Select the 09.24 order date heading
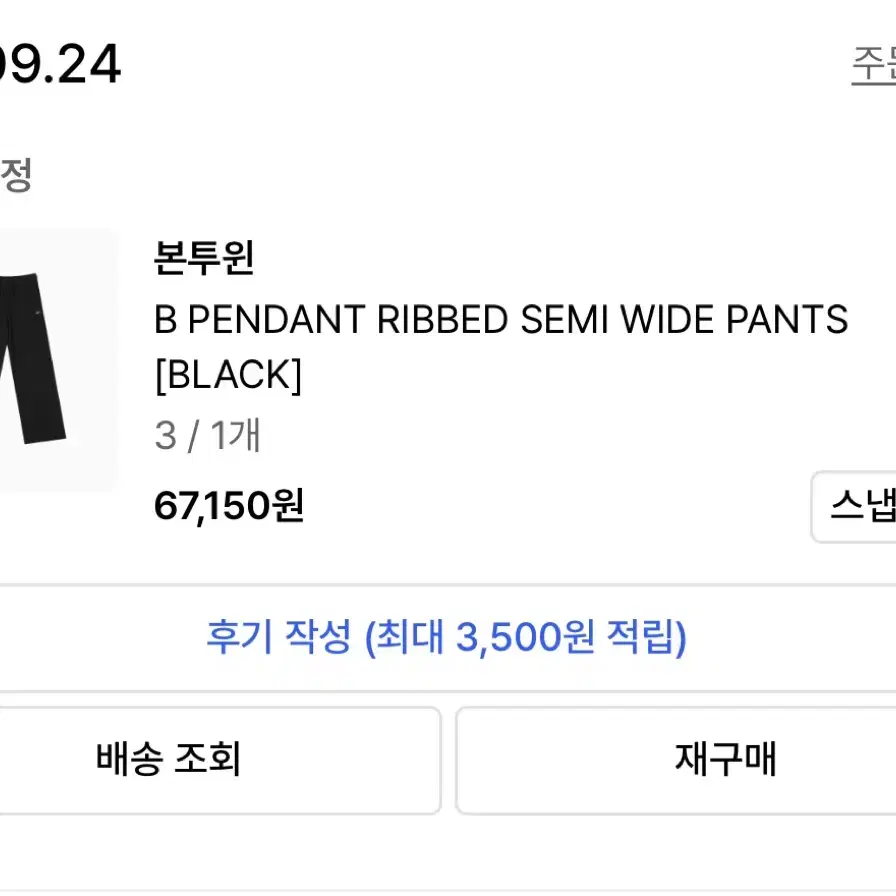The height and width of the screenshot is (896, 896). (60, 64)
